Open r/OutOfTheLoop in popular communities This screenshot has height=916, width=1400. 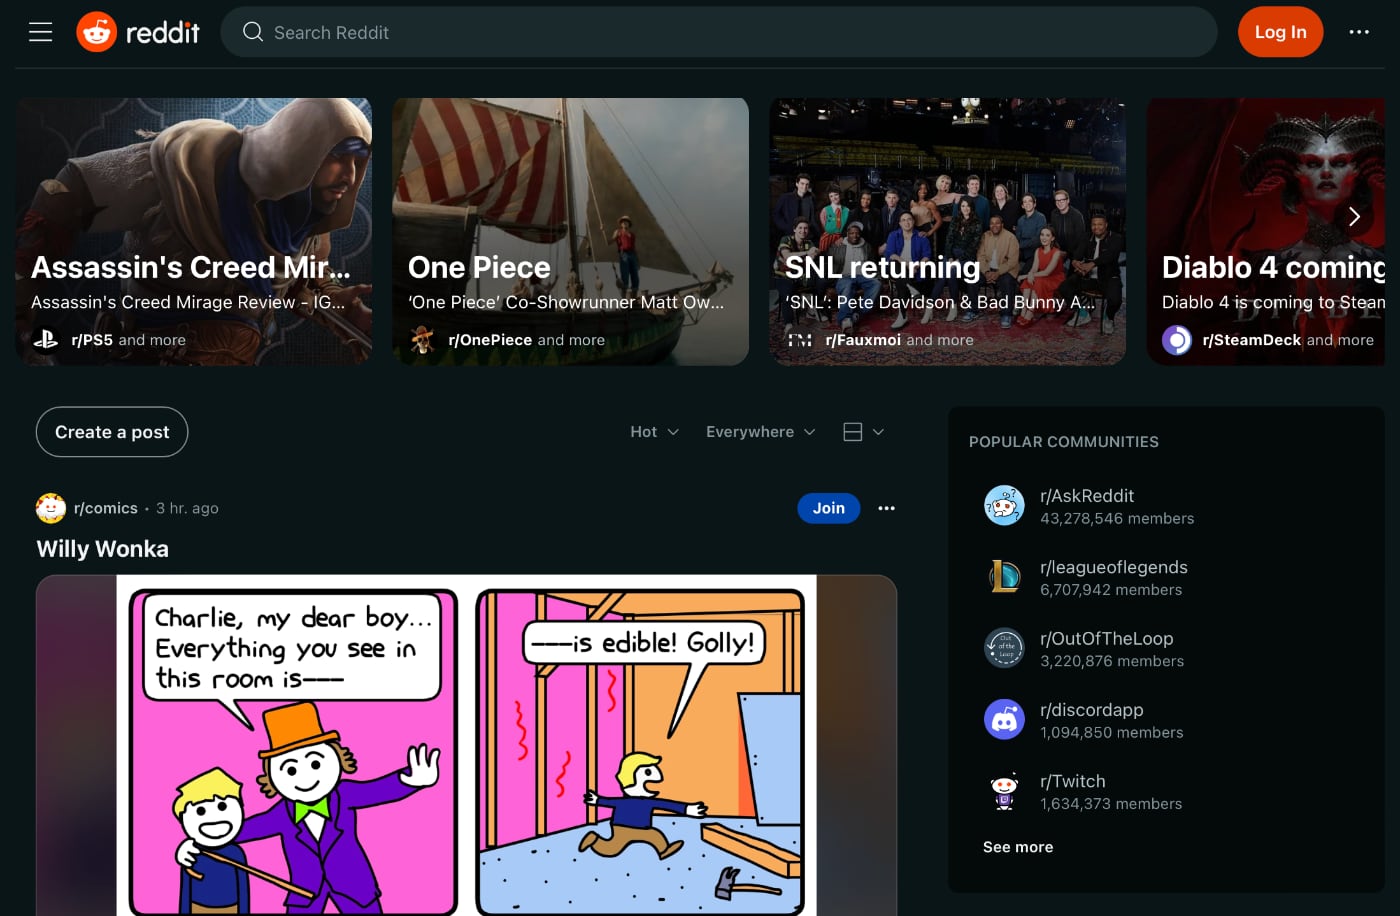click(x=1107, y=638)
